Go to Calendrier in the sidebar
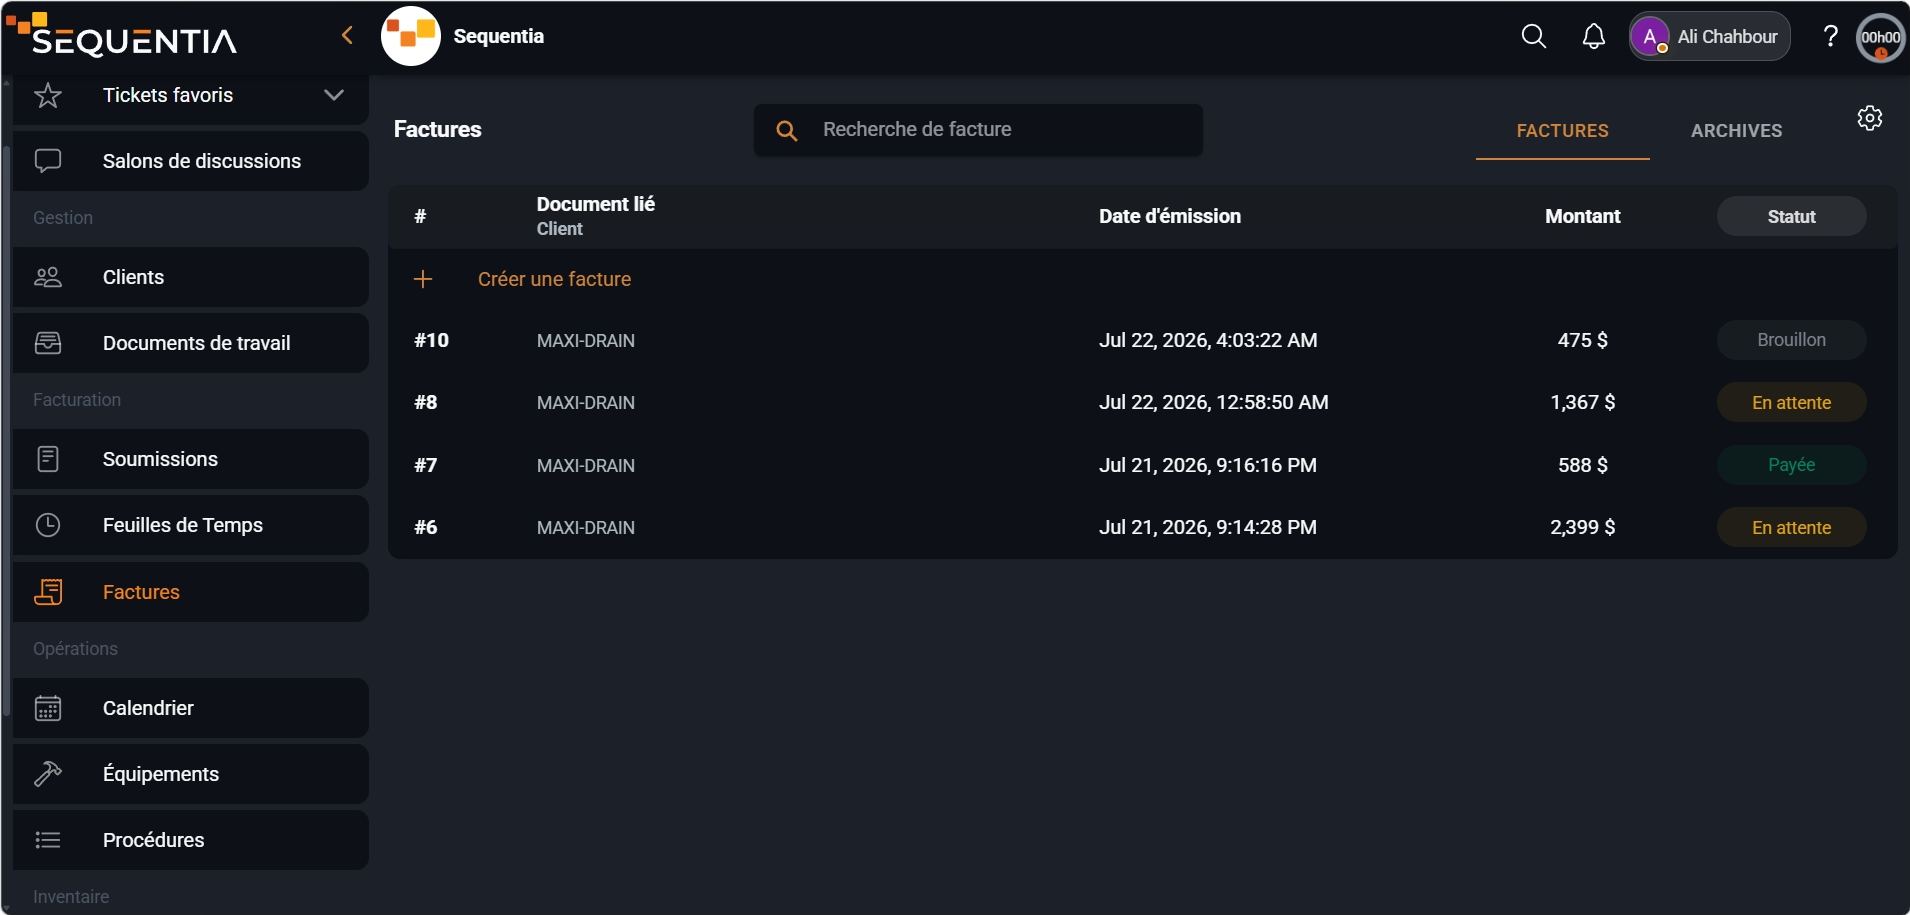The width and height of the screenshot is (1910, 915). pos(191,708)
